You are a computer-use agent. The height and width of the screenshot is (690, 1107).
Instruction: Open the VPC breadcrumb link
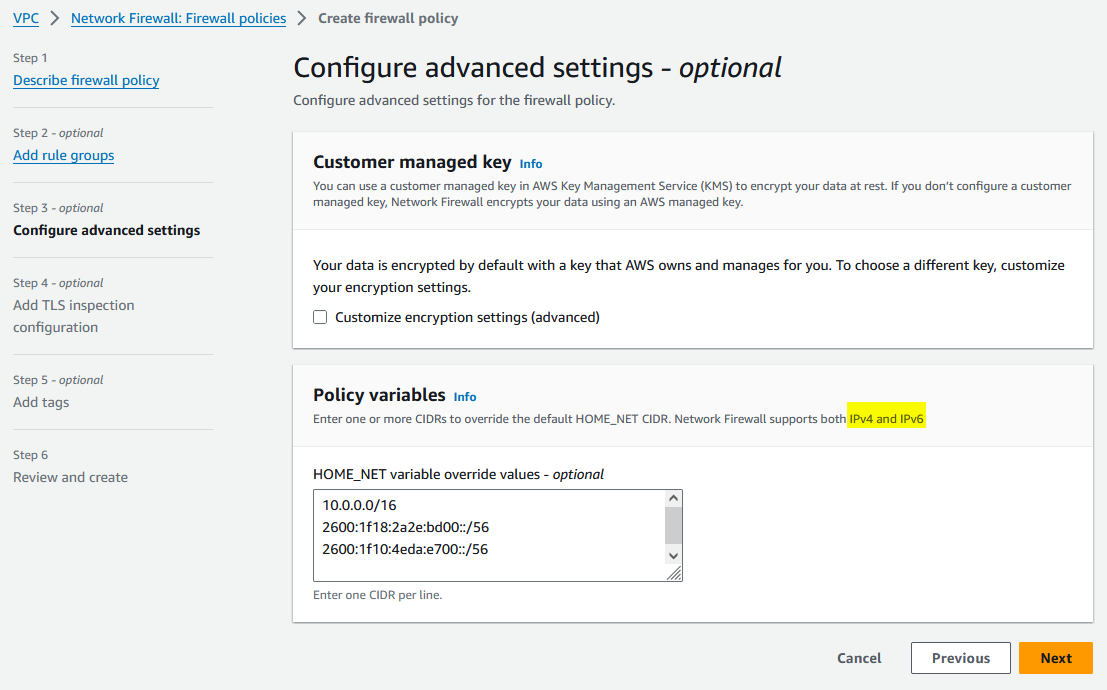click(25, 18)
